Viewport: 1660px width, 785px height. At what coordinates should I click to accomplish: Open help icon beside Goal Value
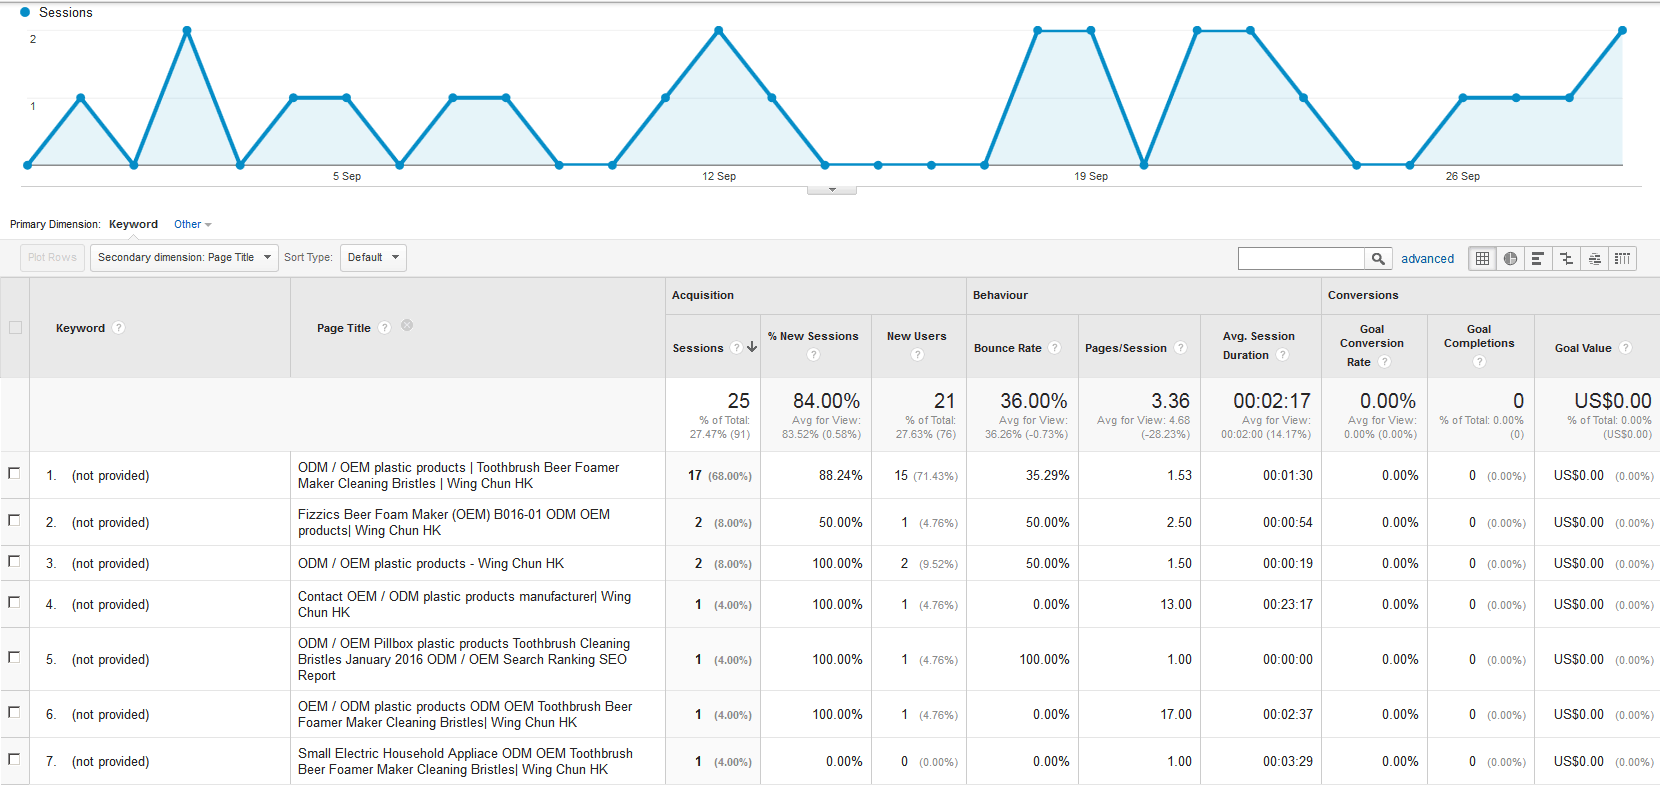coord(1625,348)
